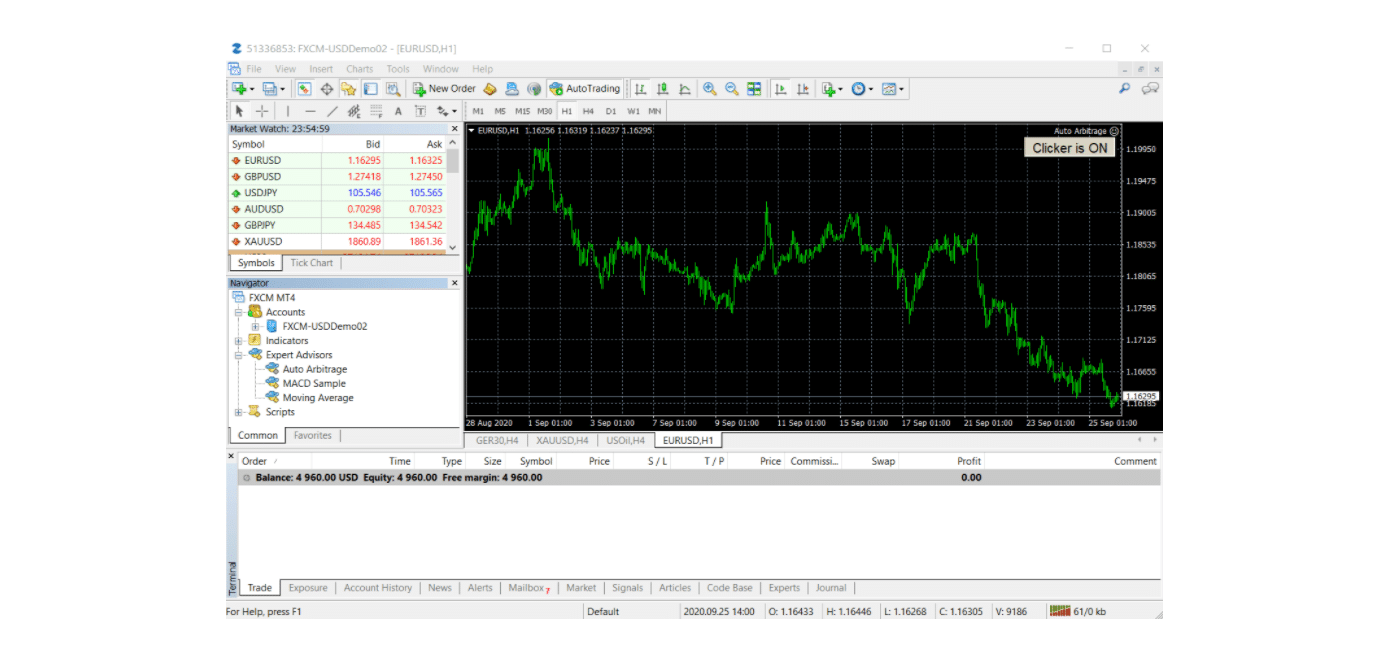Viewport: 1391px width, 649px height.
Task: Close the Market Watch panel
Action: [x=455, y=128]
